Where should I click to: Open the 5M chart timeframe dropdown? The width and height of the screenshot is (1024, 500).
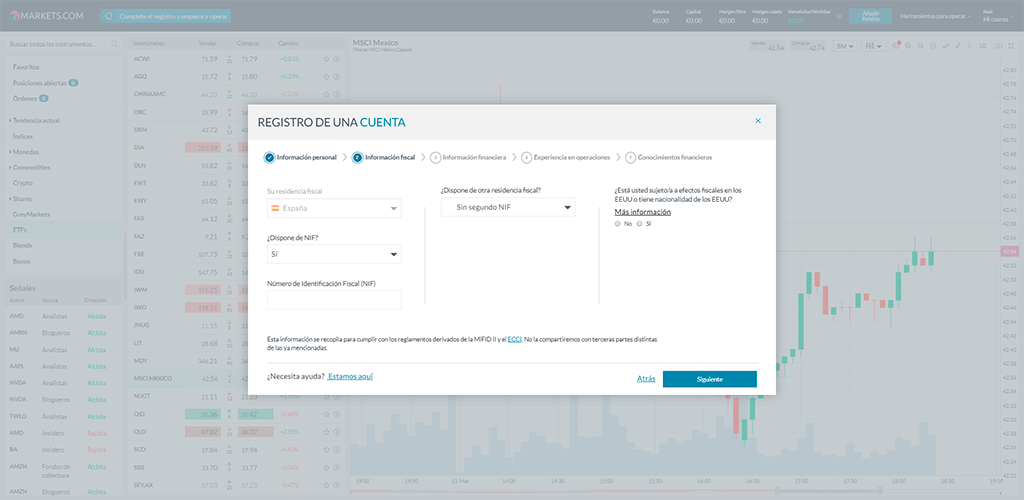(846, 46)
